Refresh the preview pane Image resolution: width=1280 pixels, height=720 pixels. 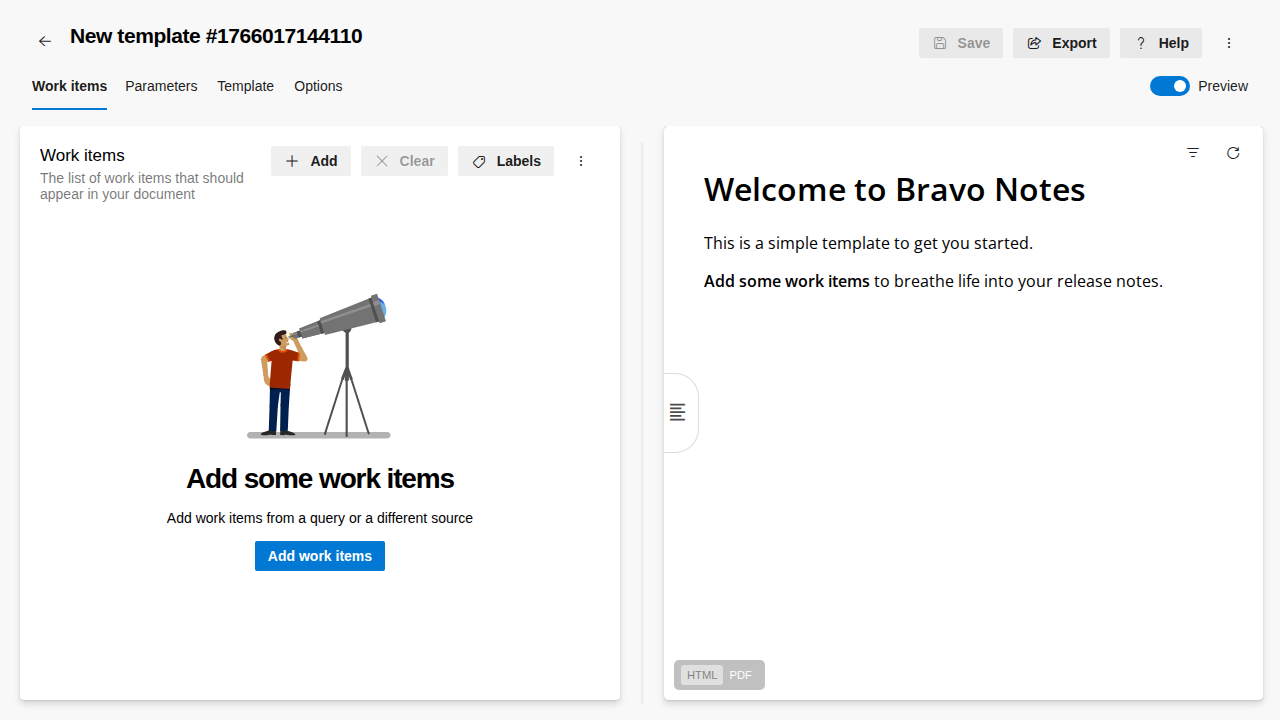tap(1233, 153)
